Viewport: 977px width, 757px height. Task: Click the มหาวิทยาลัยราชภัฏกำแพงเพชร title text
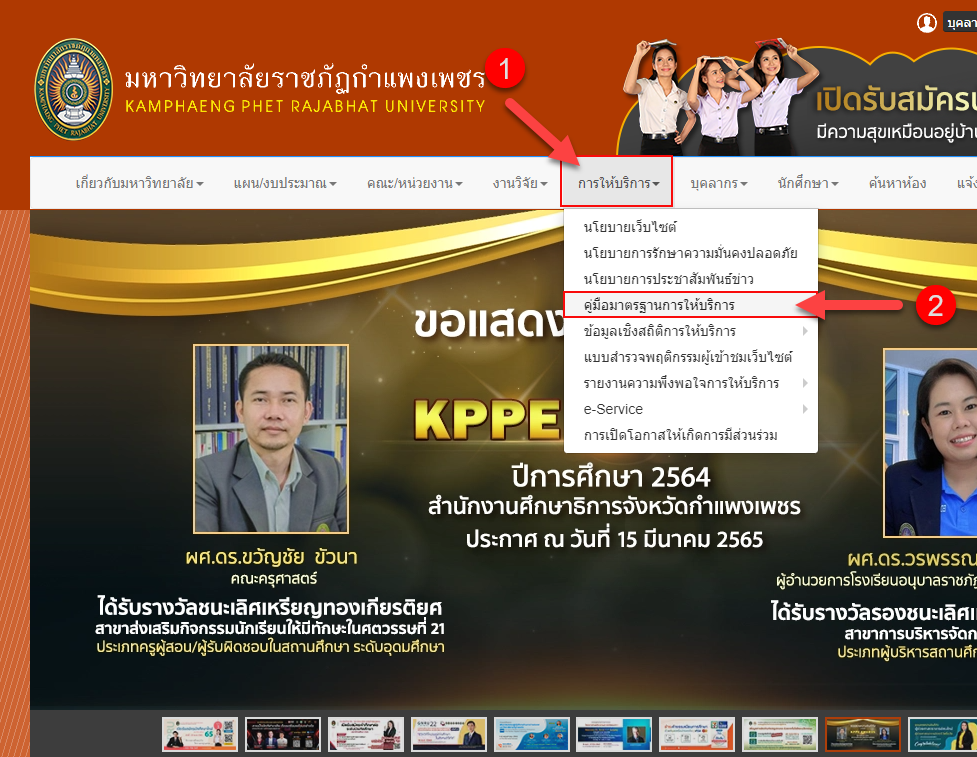(x=305, y=79)
